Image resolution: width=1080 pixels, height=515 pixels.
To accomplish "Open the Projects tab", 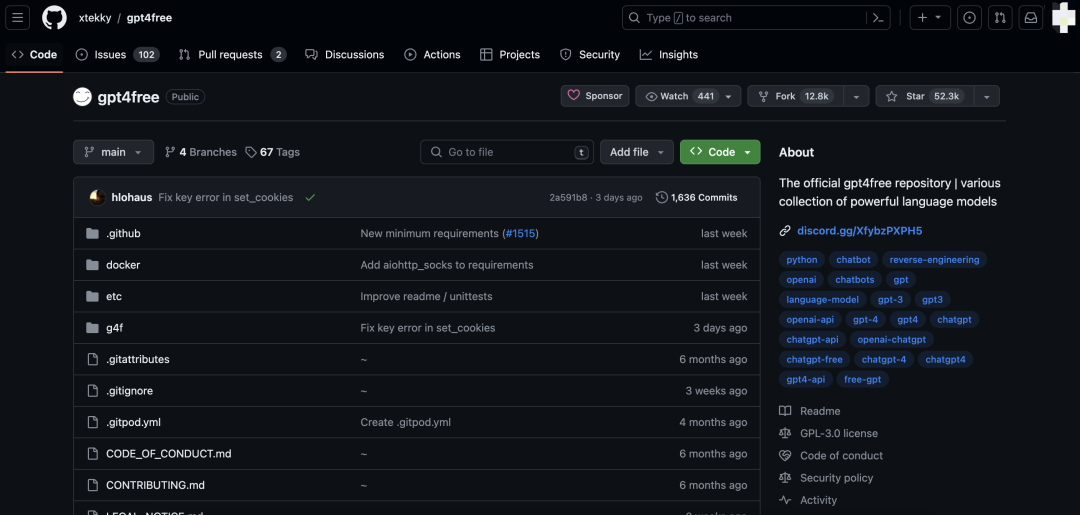I will click(510, 54).
